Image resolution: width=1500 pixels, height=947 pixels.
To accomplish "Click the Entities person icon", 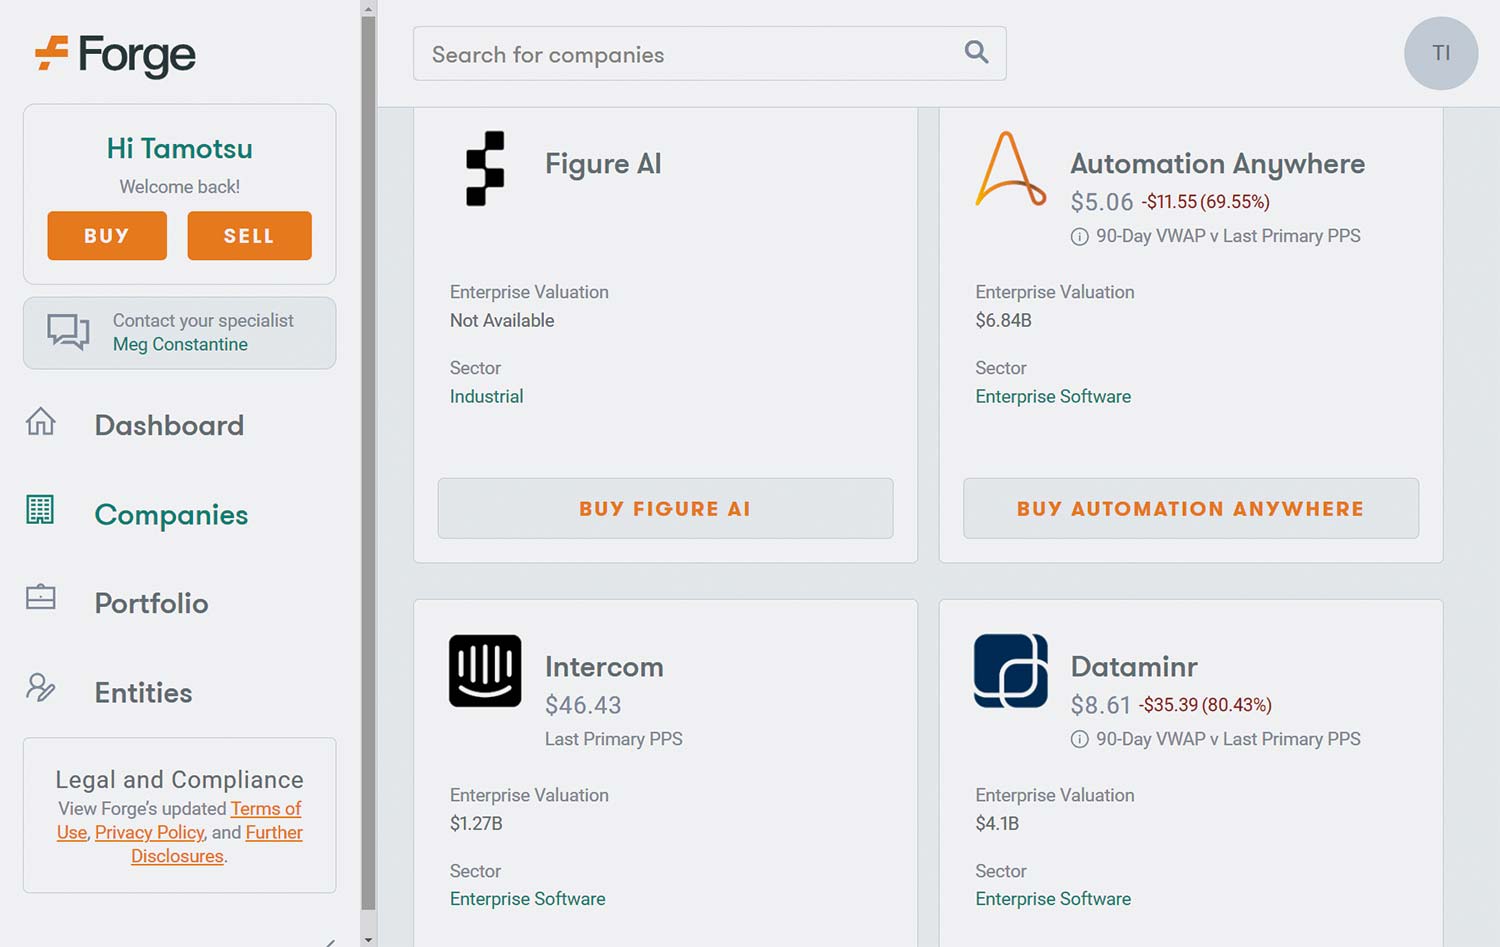I will (x=40, y=687).
